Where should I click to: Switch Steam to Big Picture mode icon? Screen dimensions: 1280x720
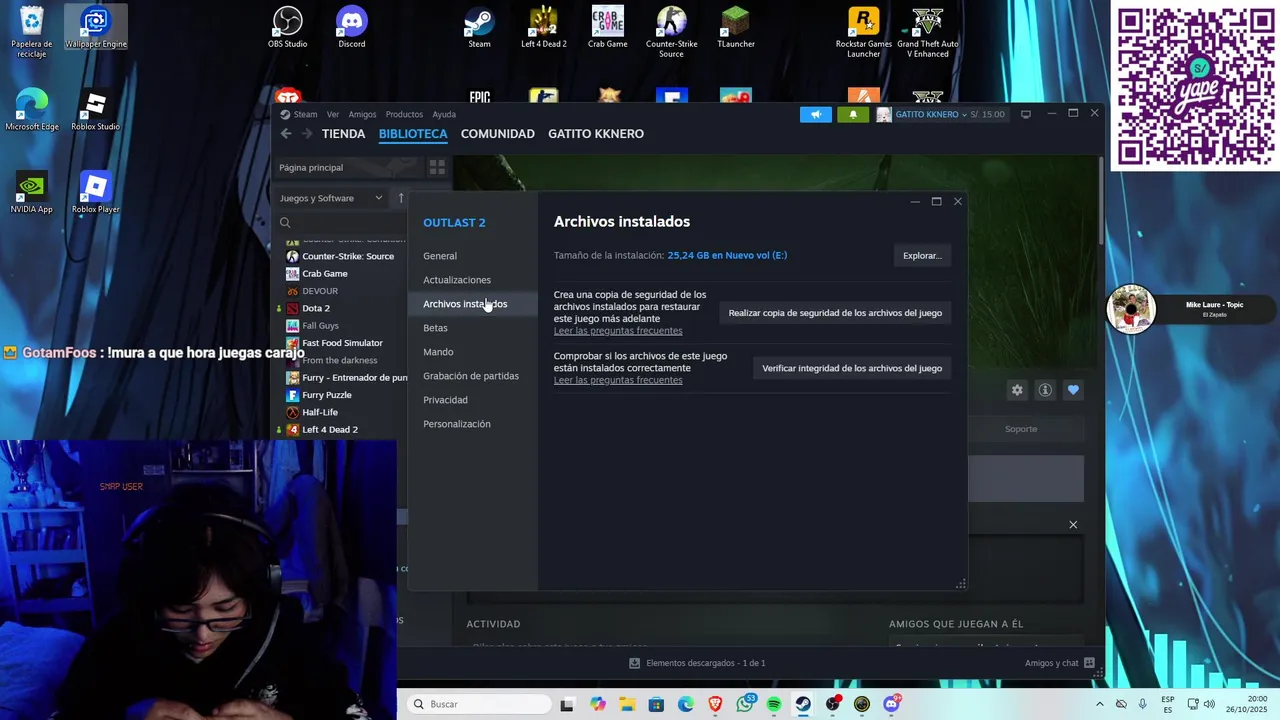[x=1025, y=114]
